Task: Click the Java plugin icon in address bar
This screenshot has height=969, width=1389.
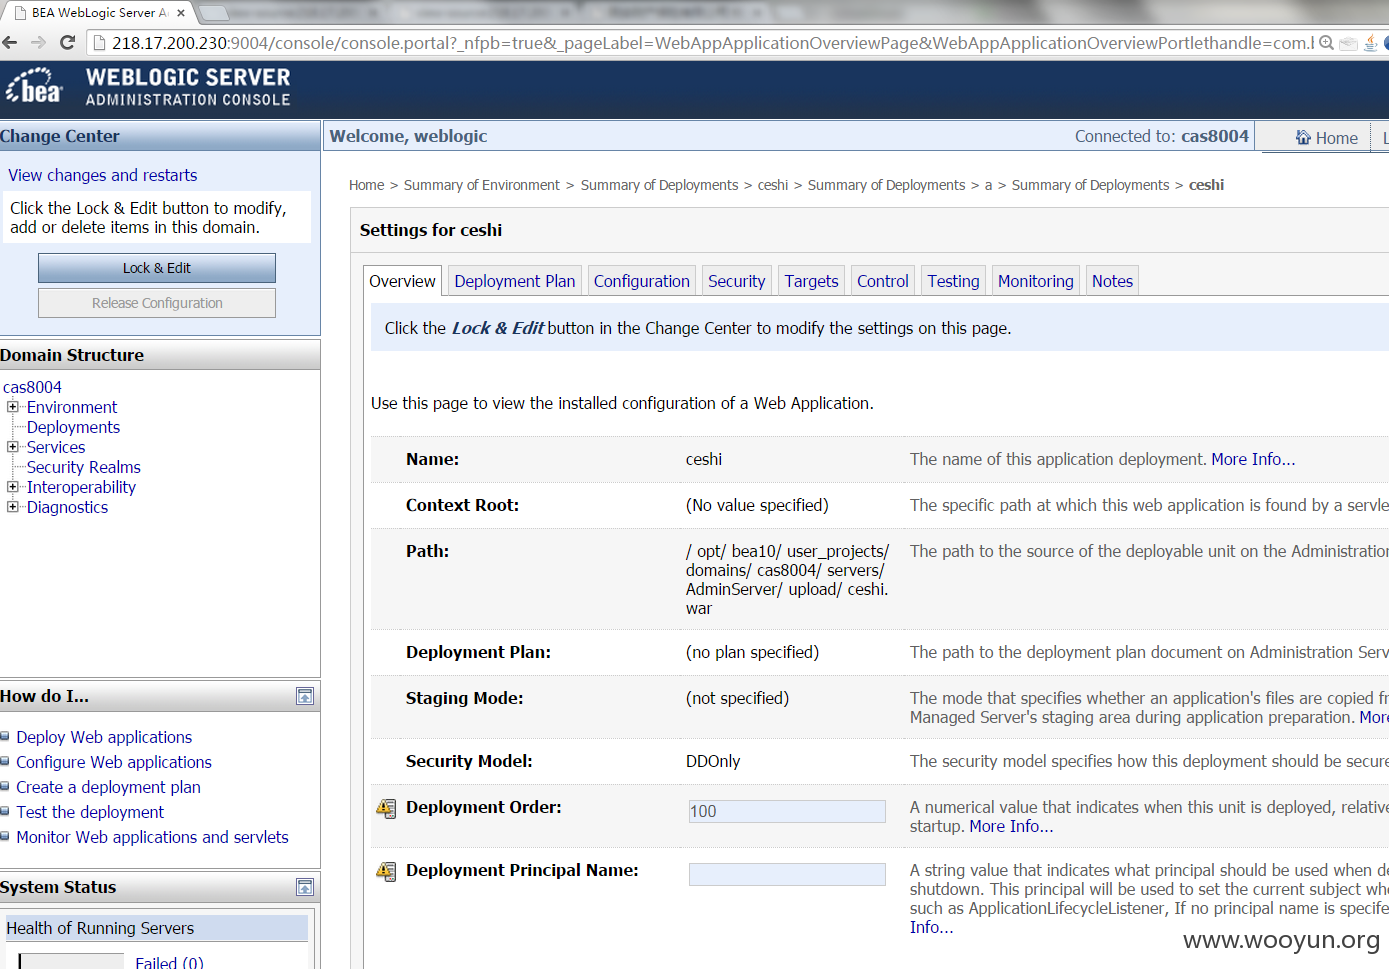Action: click(x=1371, y=43)
